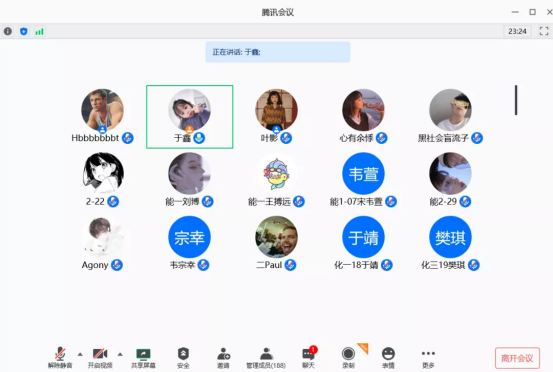Image resolution: width=553 pixels, height=372 pixels.
Task: Select participant 于鑫's avatar
Action: click(x=189, y=110)
